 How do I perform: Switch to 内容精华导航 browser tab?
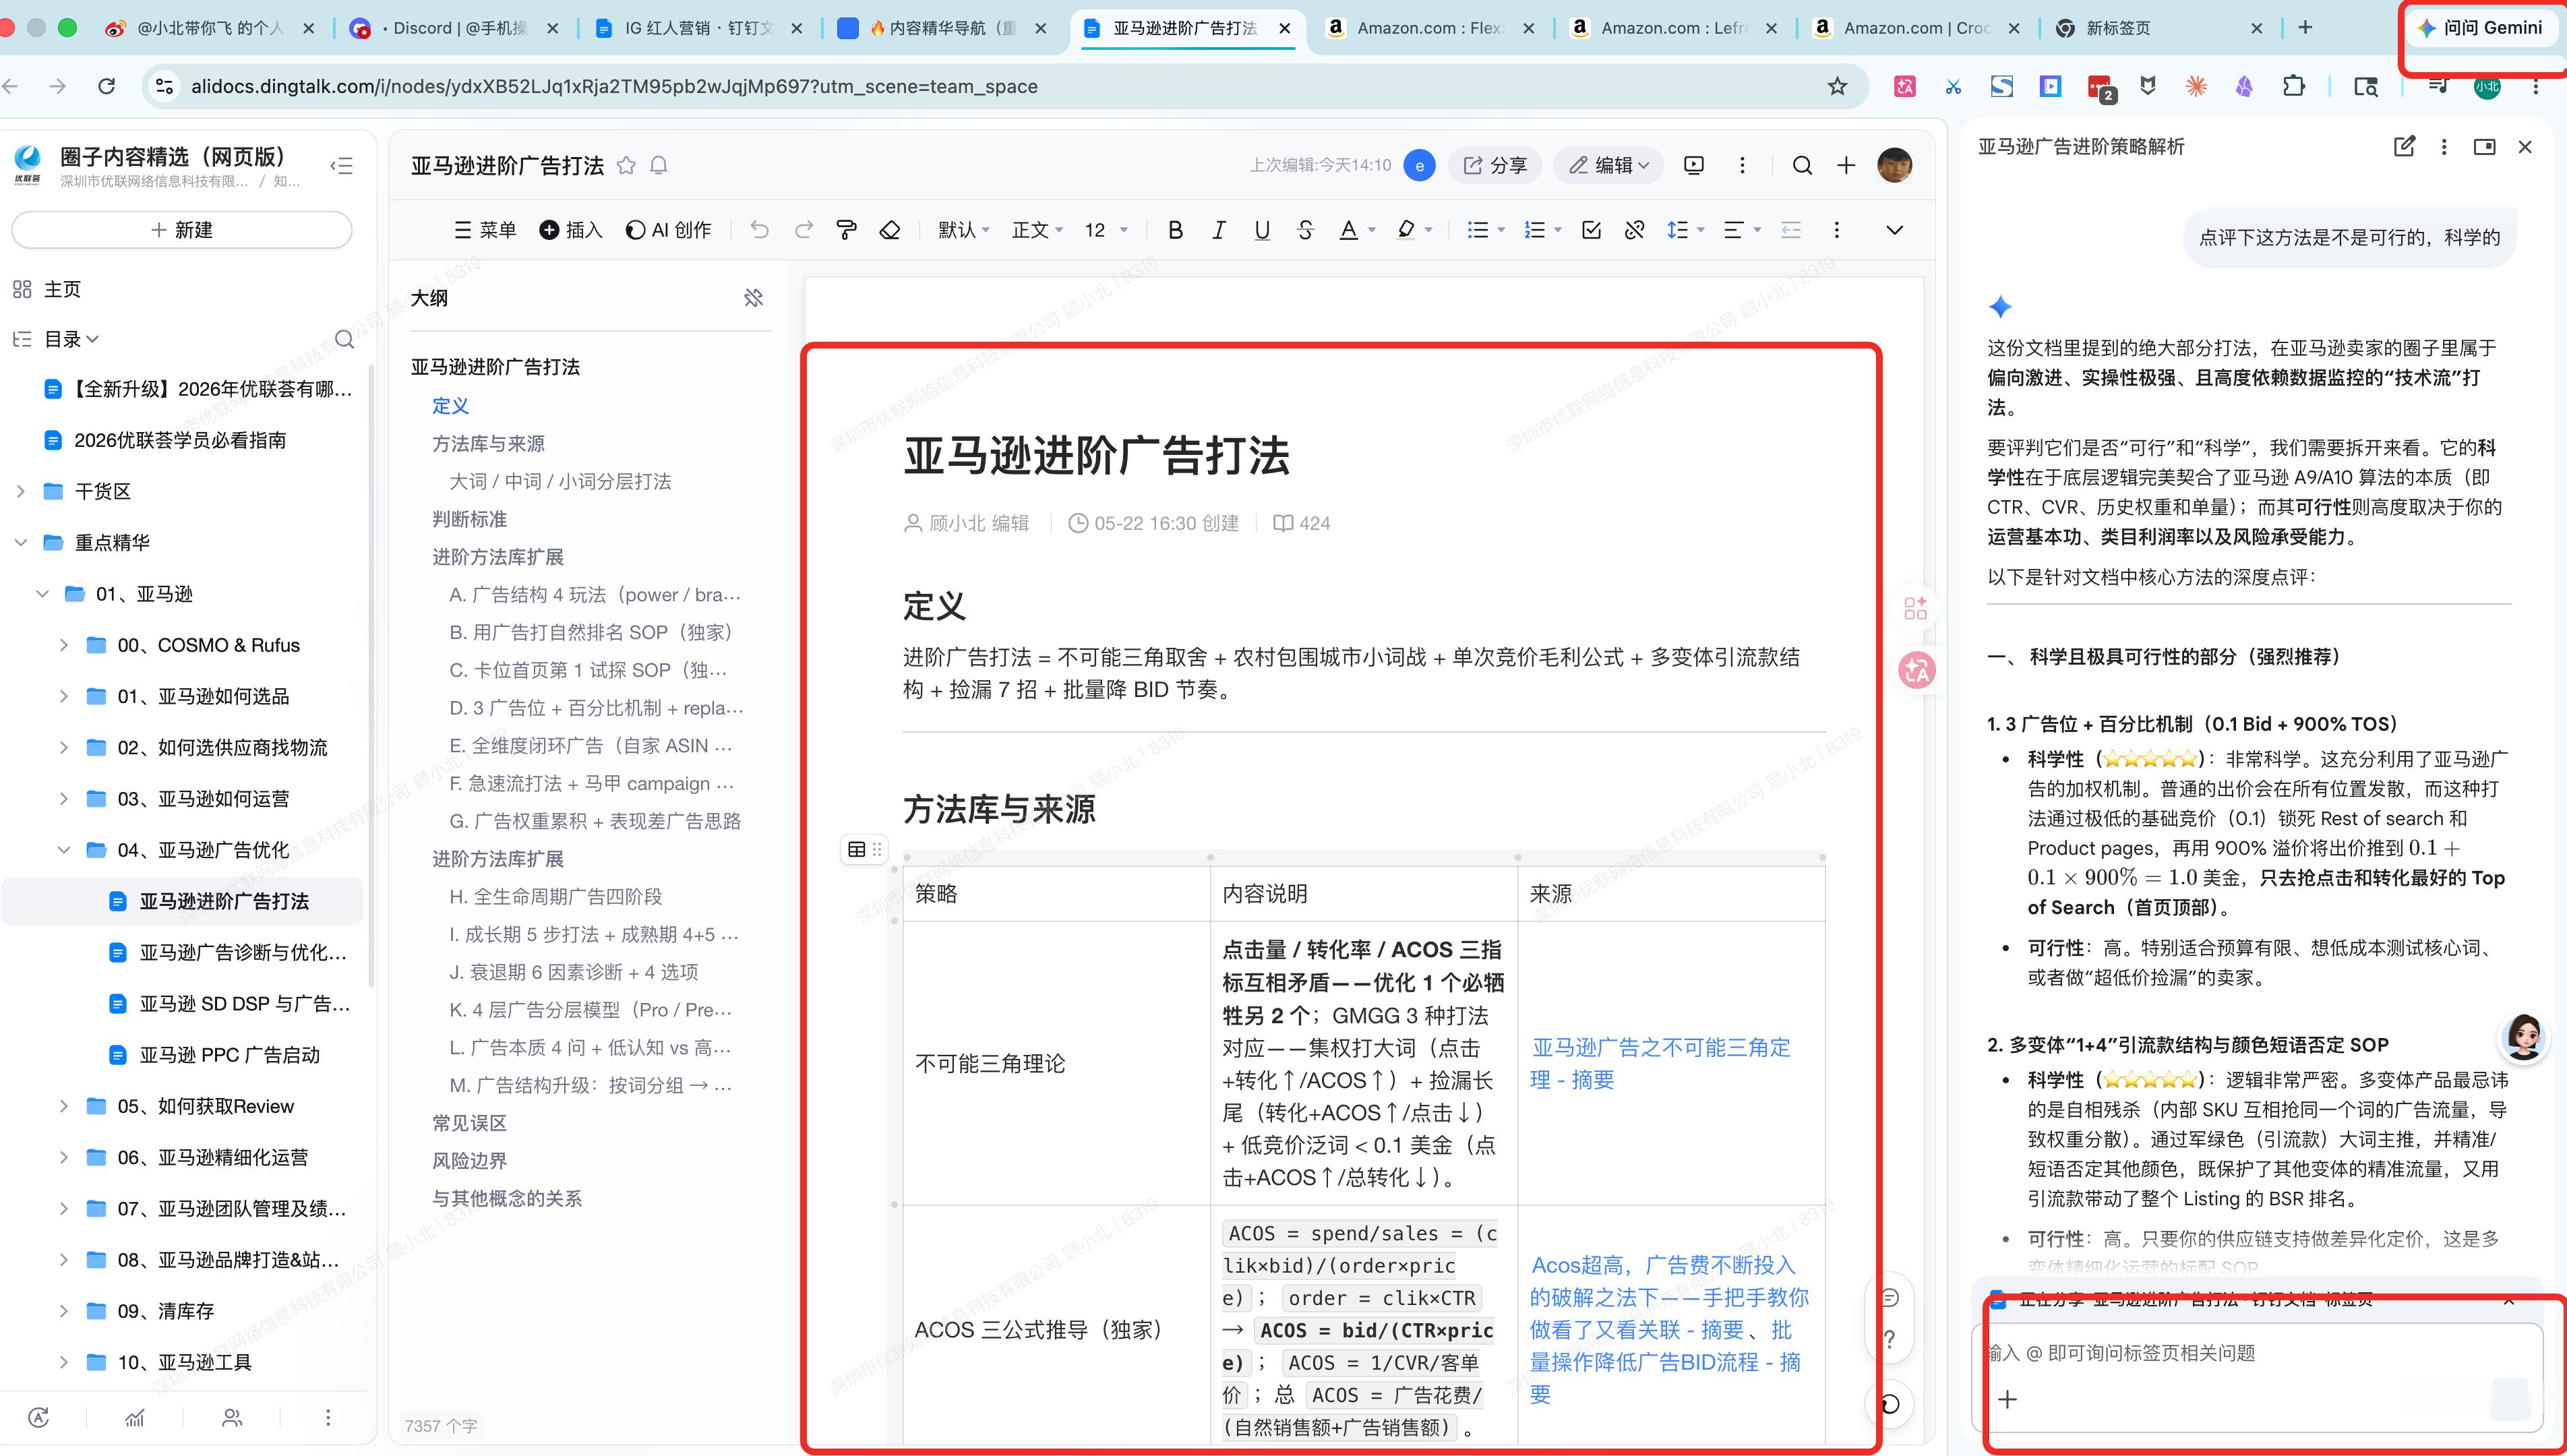coord(942,28)
